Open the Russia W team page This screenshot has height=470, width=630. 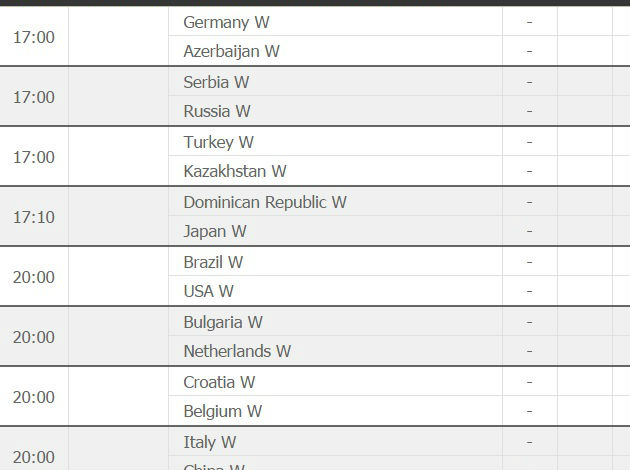click(x=217, y=111)
